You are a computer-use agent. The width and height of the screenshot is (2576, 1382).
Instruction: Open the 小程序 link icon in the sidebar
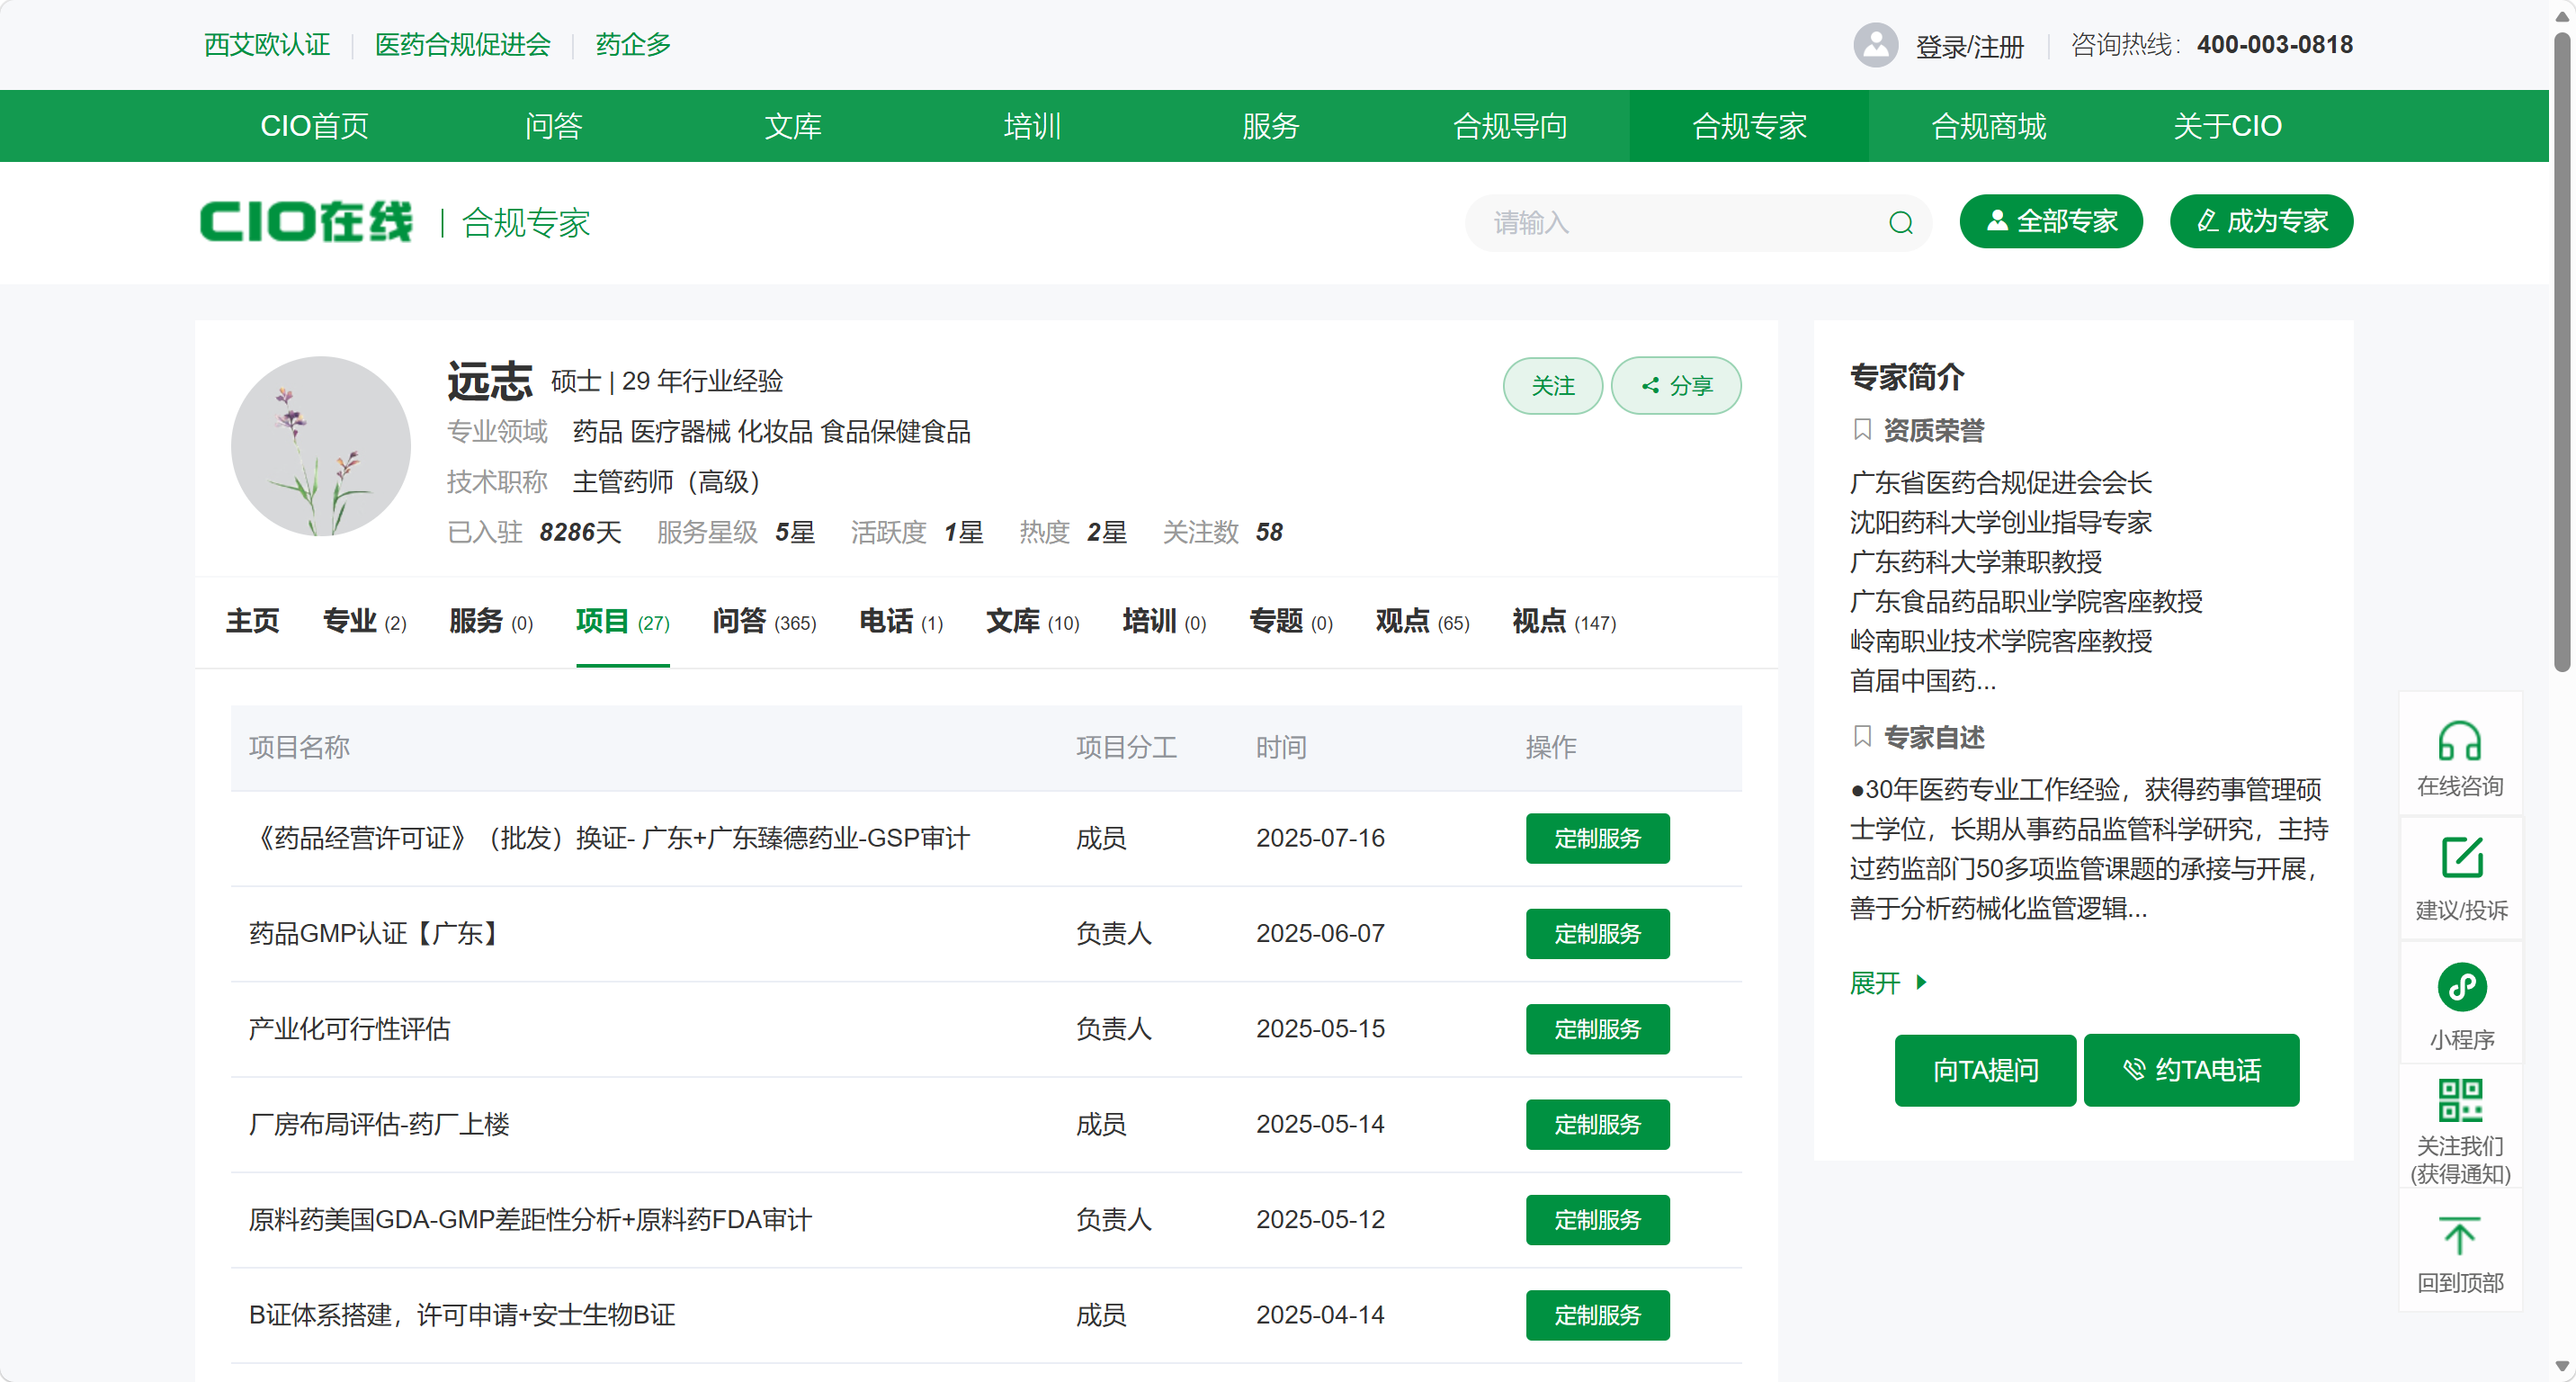coord(2463,987)
